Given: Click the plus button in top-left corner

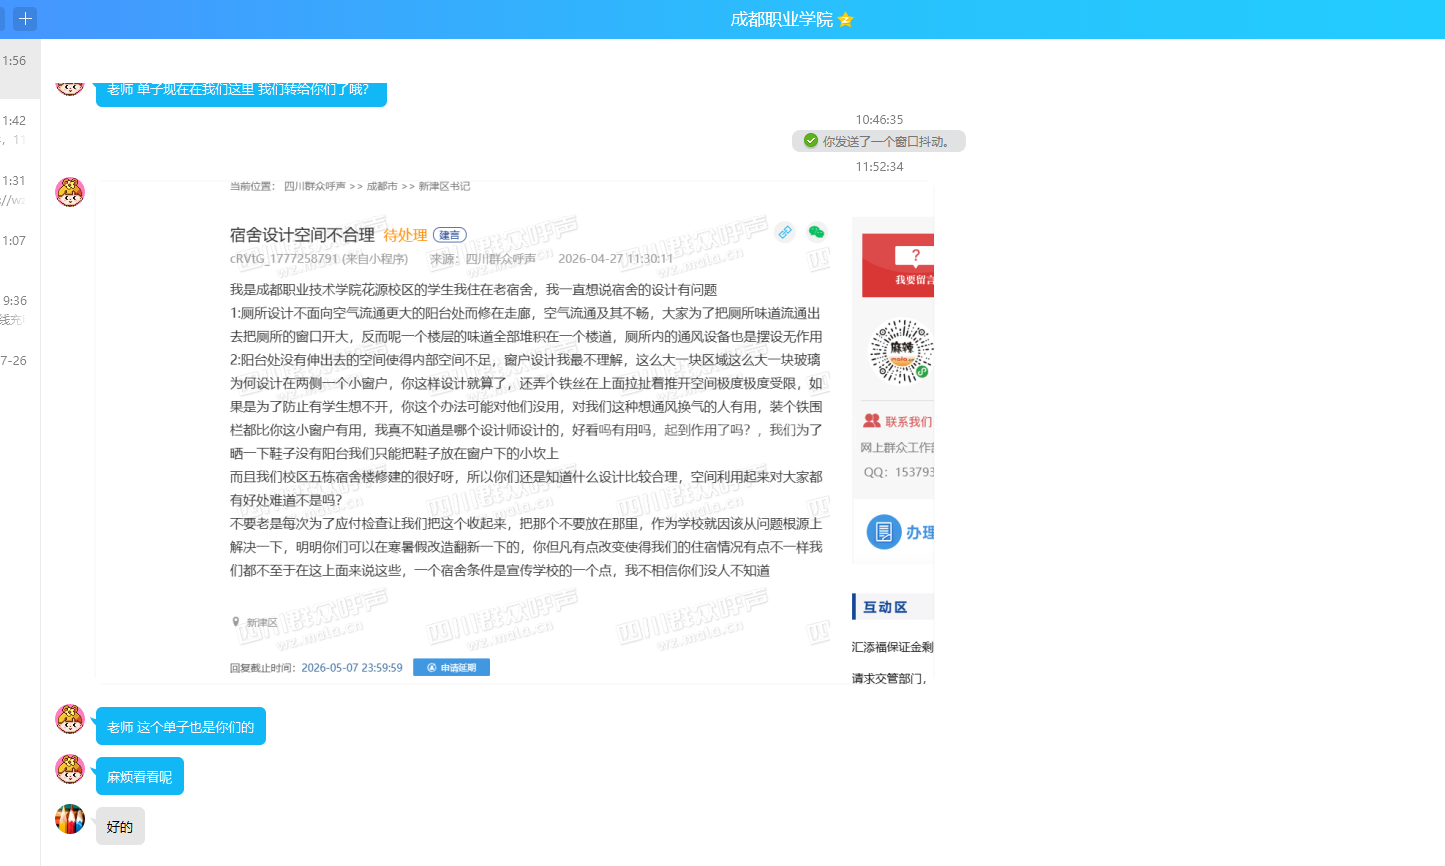Looking at the screenshot, I should pyautogui.click(x=25, y=19).
